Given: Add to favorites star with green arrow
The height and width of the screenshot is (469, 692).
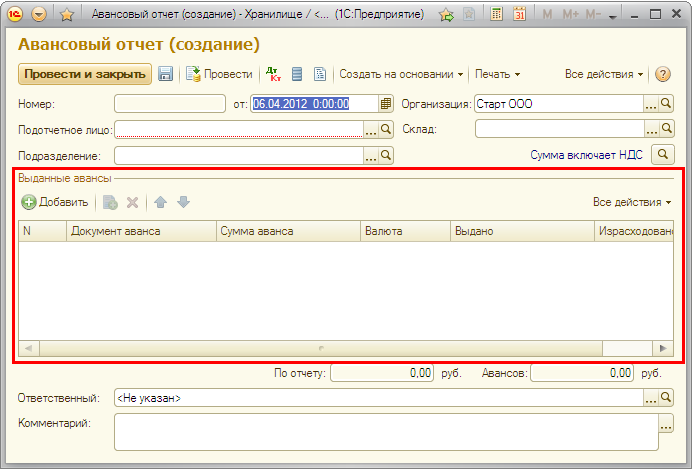Looking at the screenshot, I should [x=446, y=15].
